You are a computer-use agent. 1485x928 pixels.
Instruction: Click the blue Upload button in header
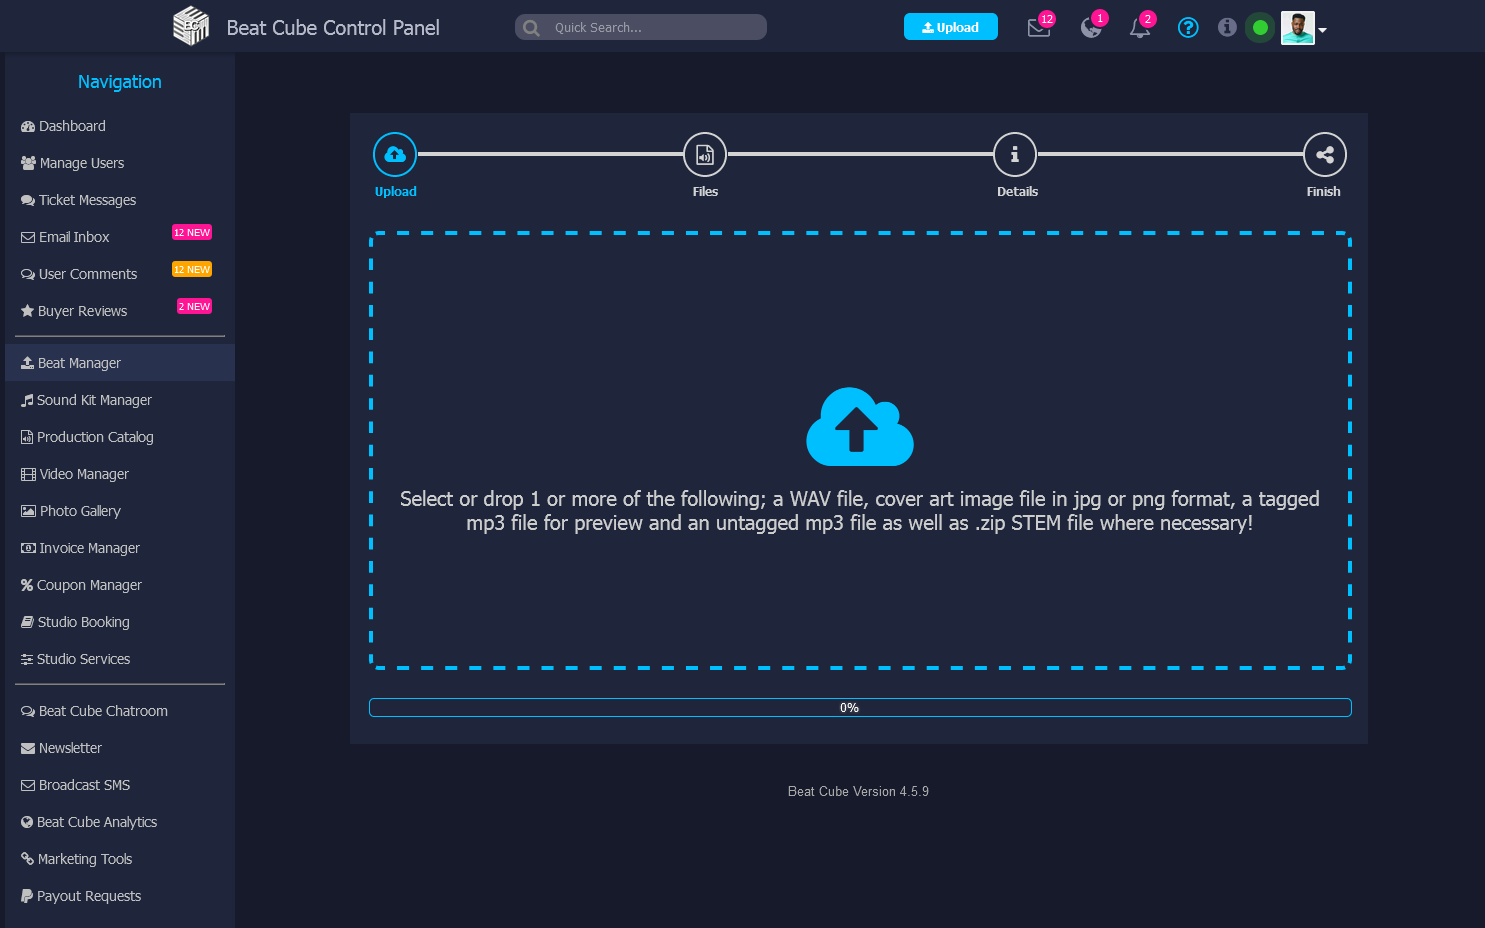[950, 27]
